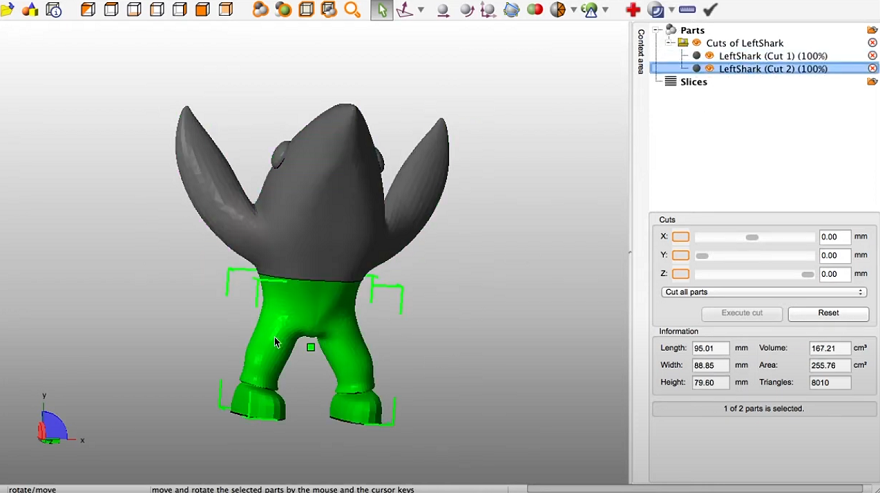
Task: Select the right-side shaded view cube icon
Action: pyautogui.click(x=180, y=10)
